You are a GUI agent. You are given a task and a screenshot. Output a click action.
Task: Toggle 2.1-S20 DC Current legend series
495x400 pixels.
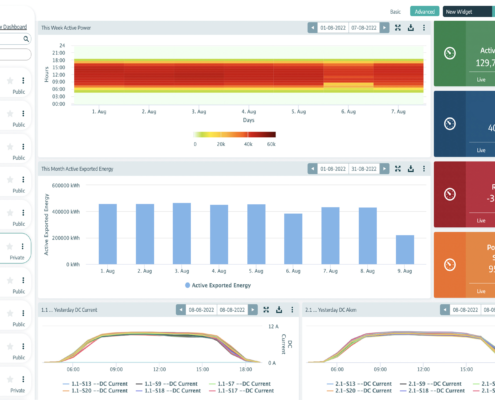click(x=359, y=390)
